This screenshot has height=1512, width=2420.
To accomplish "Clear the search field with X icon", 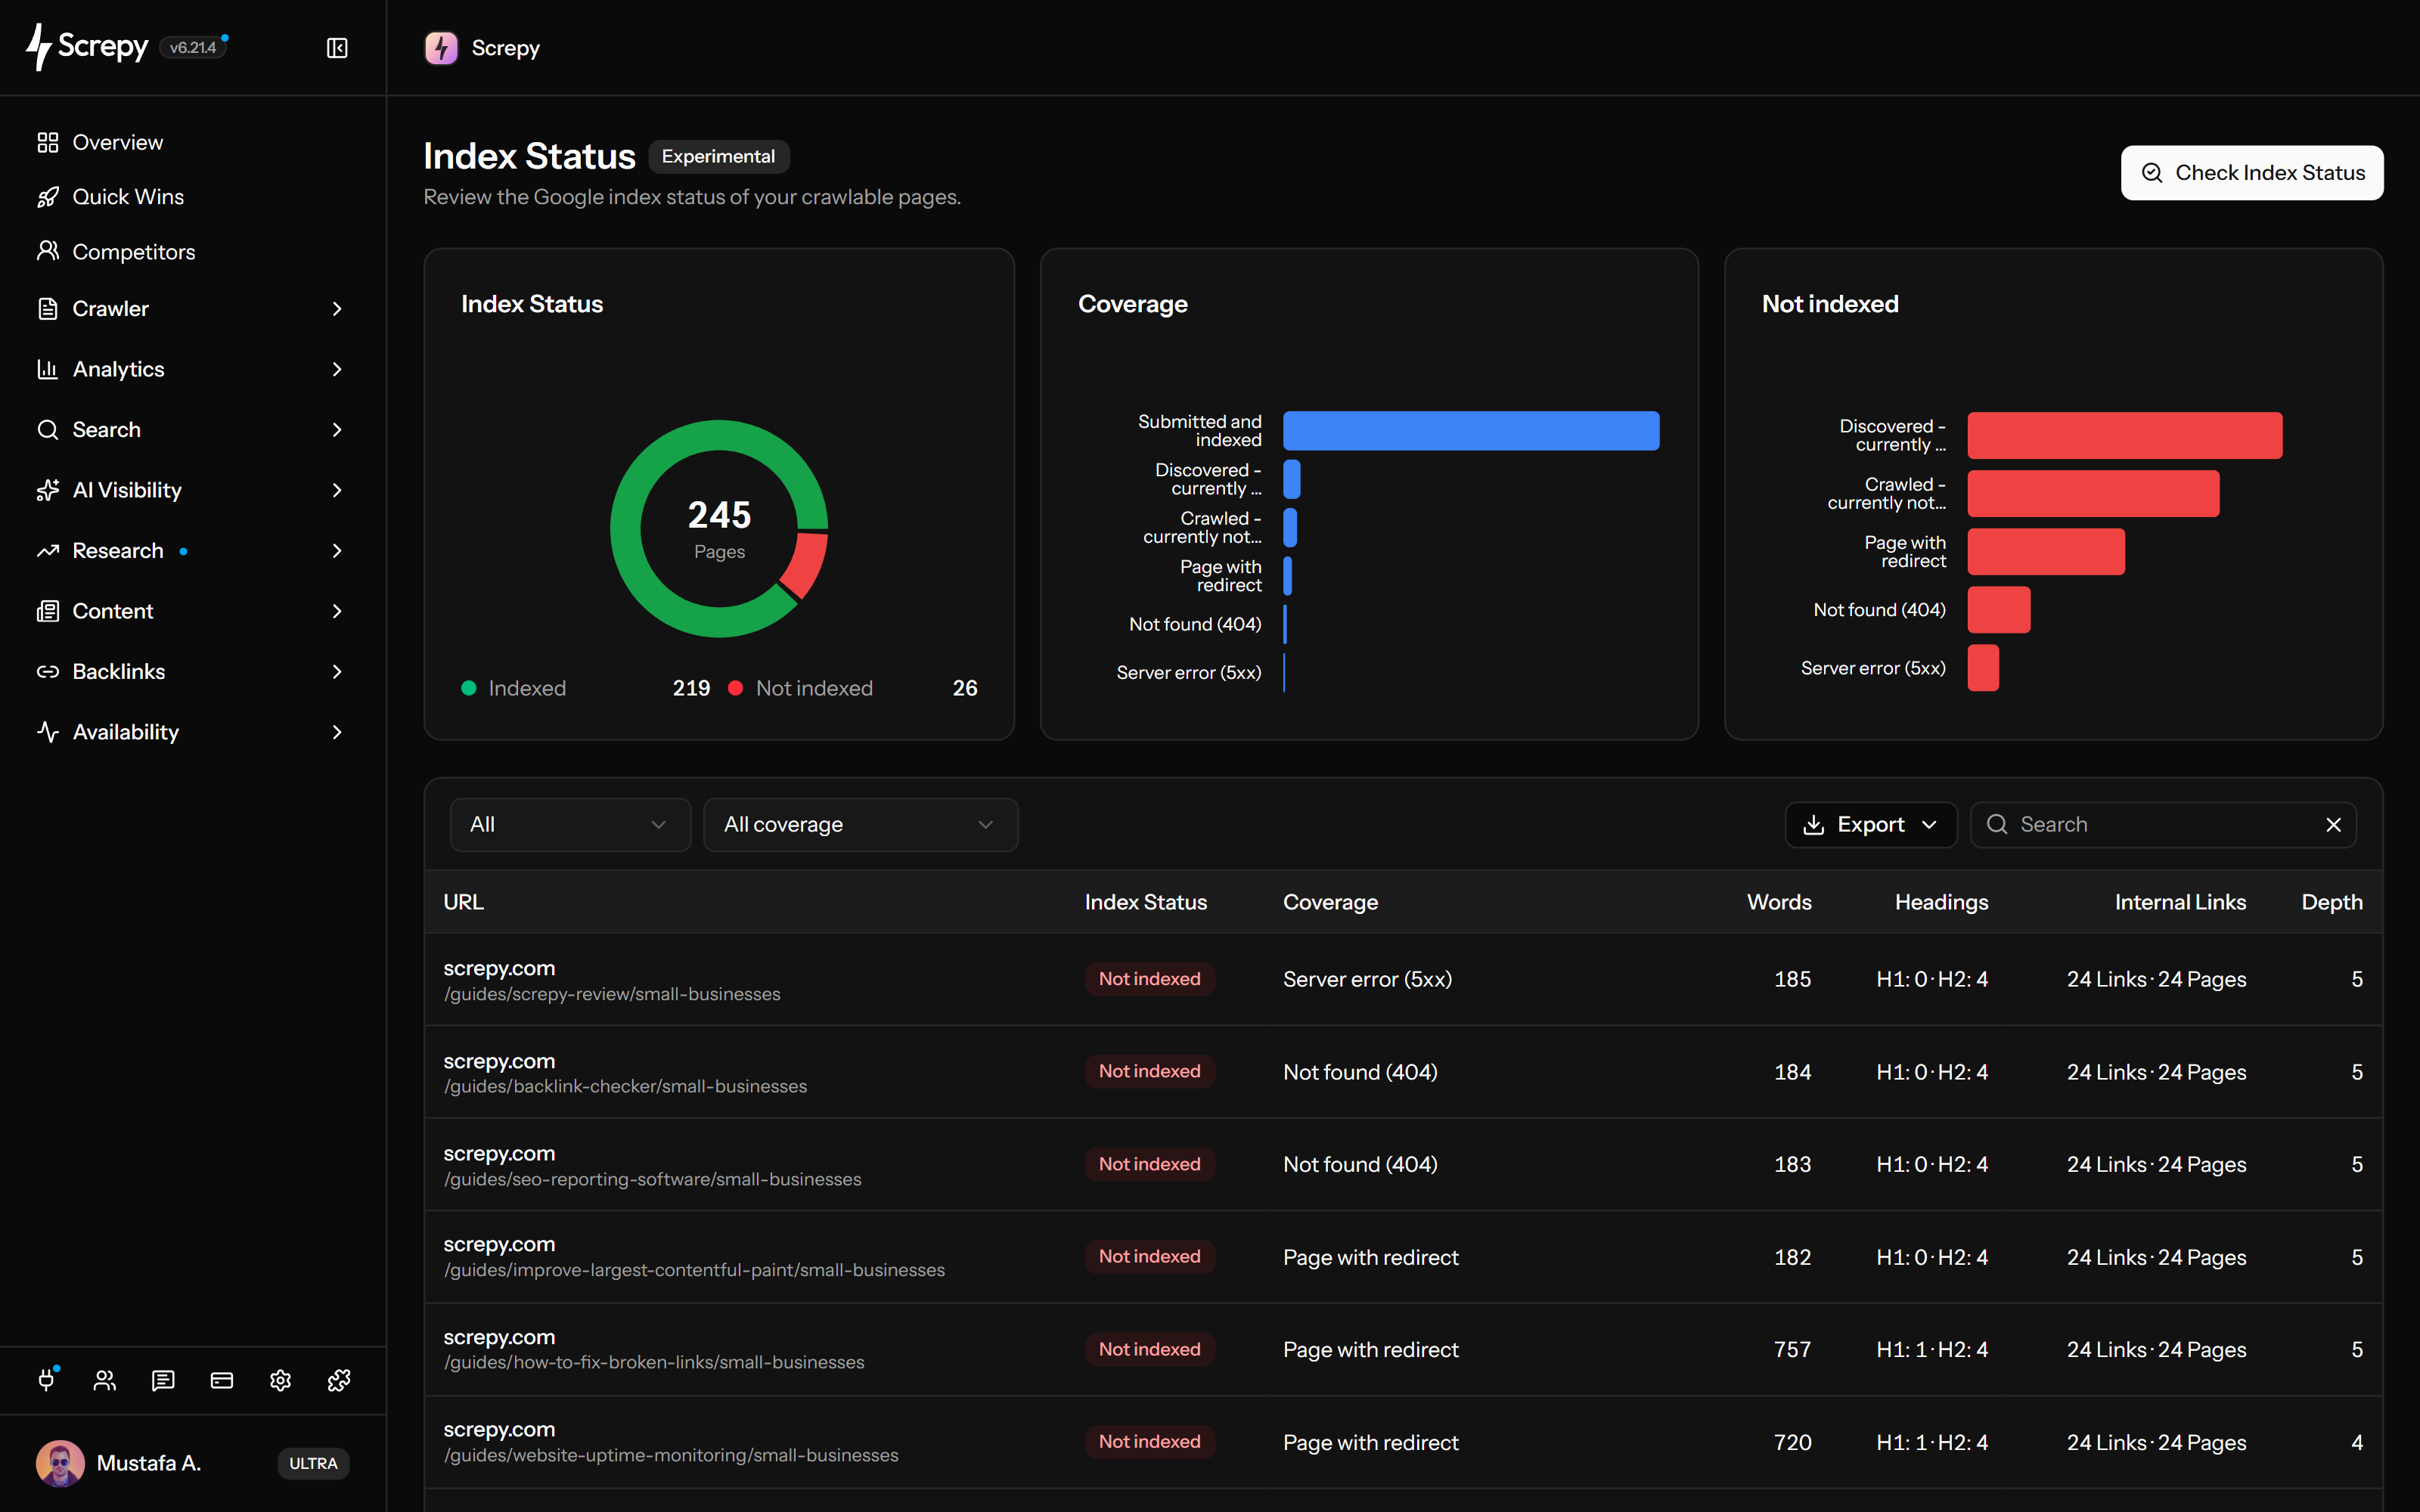I will [x=2333, y=824].
